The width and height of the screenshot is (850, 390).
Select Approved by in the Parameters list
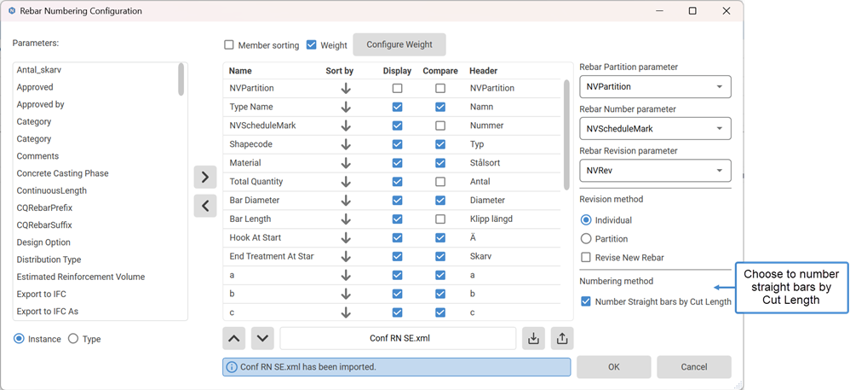click(x=40, y=104)
